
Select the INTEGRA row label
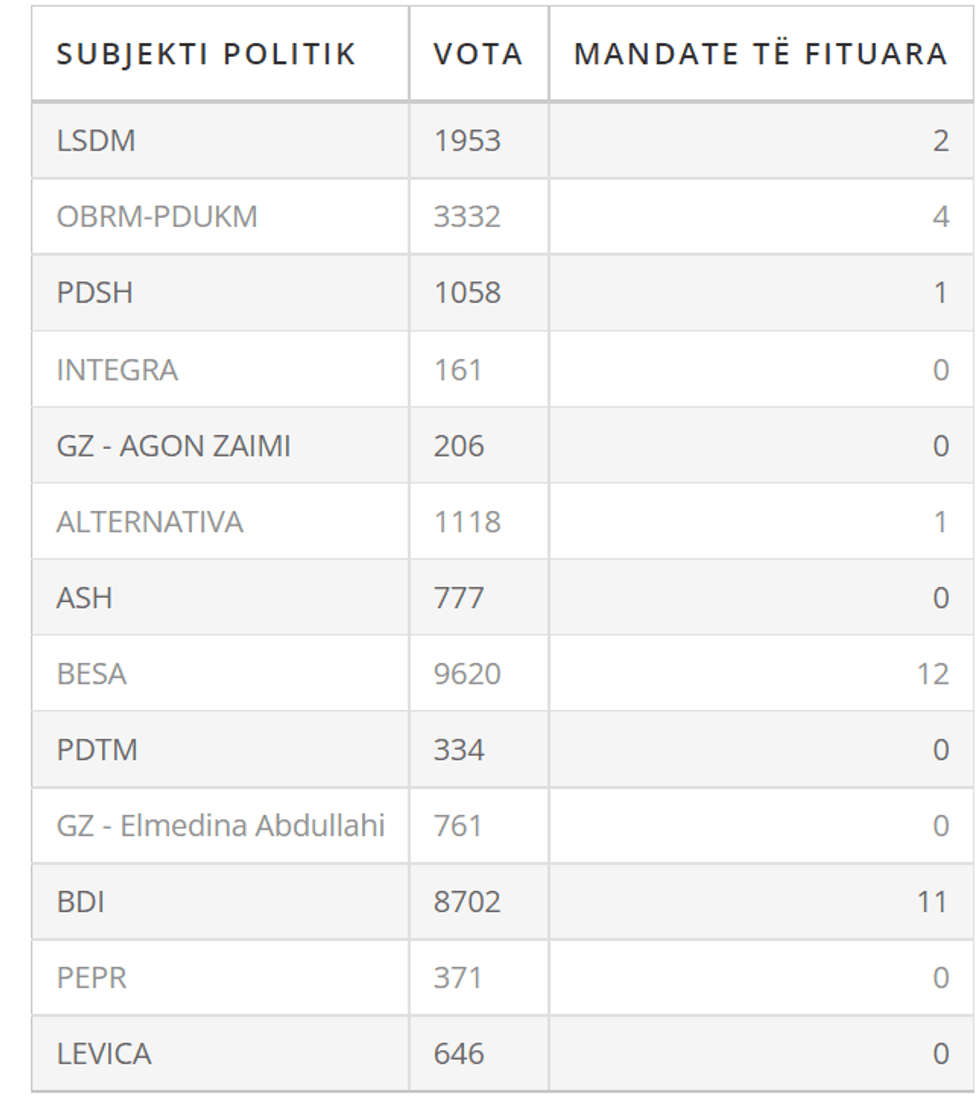click(117, 370)
